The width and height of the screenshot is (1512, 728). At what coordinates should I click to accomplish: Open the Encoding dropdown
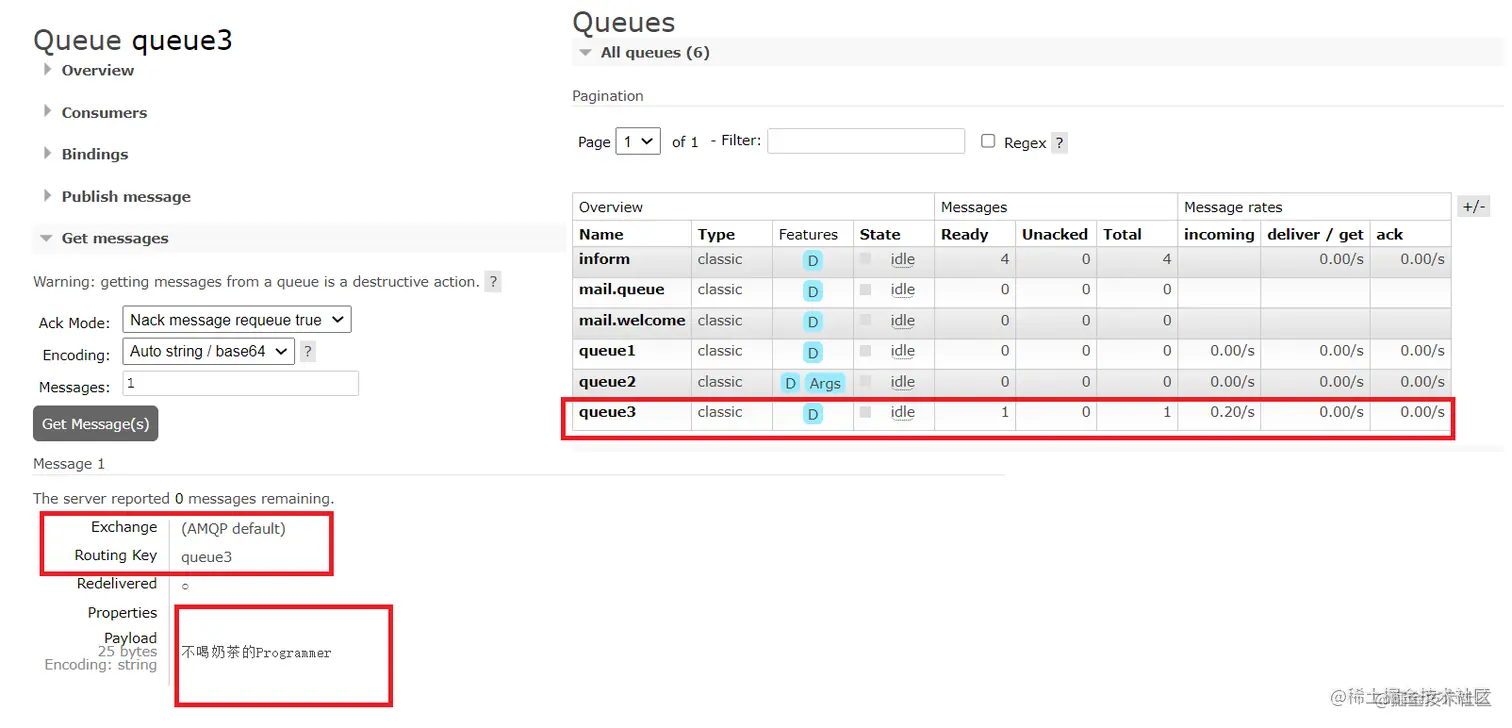tap(208, 351)
